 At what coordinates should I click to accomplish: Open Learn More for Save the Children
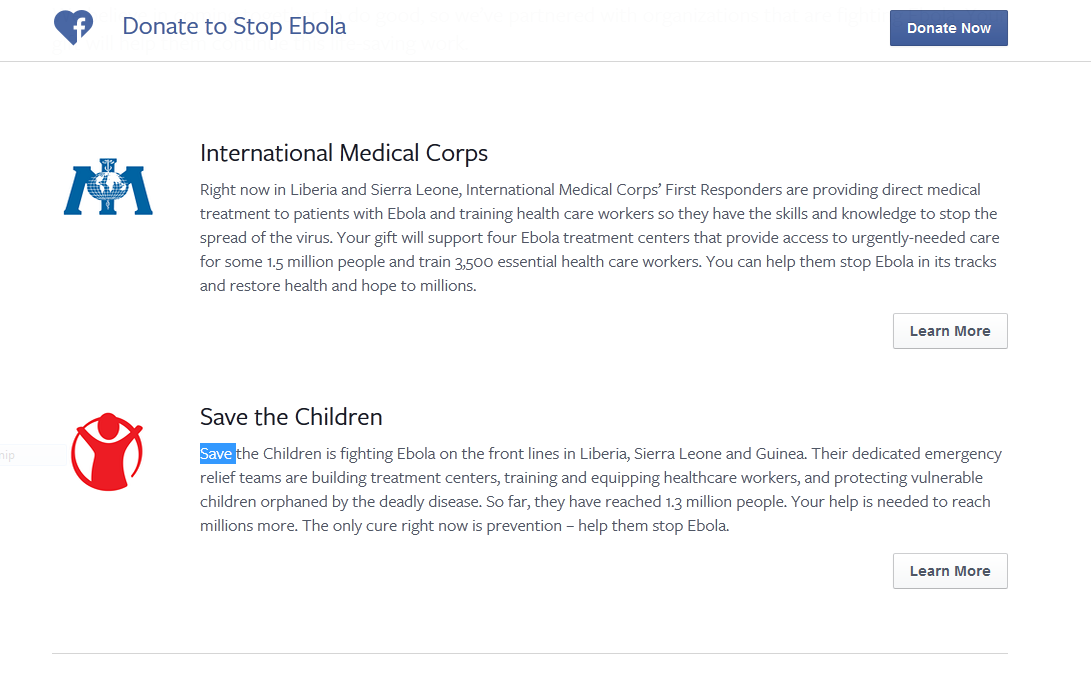[x=950, y=571]
